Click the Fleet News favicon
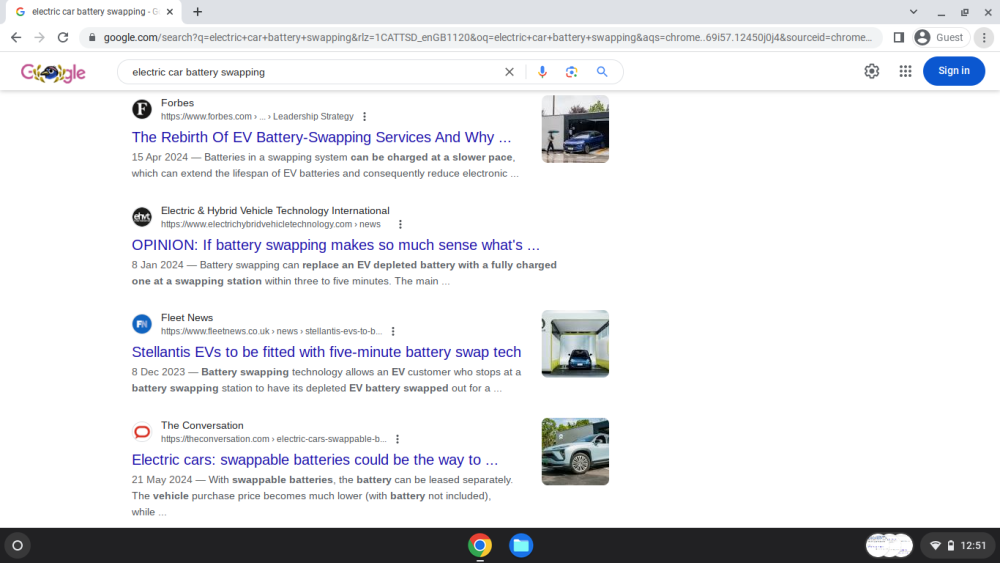The width and height of the screenshot is (1000, 563). [x=142, y=324]
